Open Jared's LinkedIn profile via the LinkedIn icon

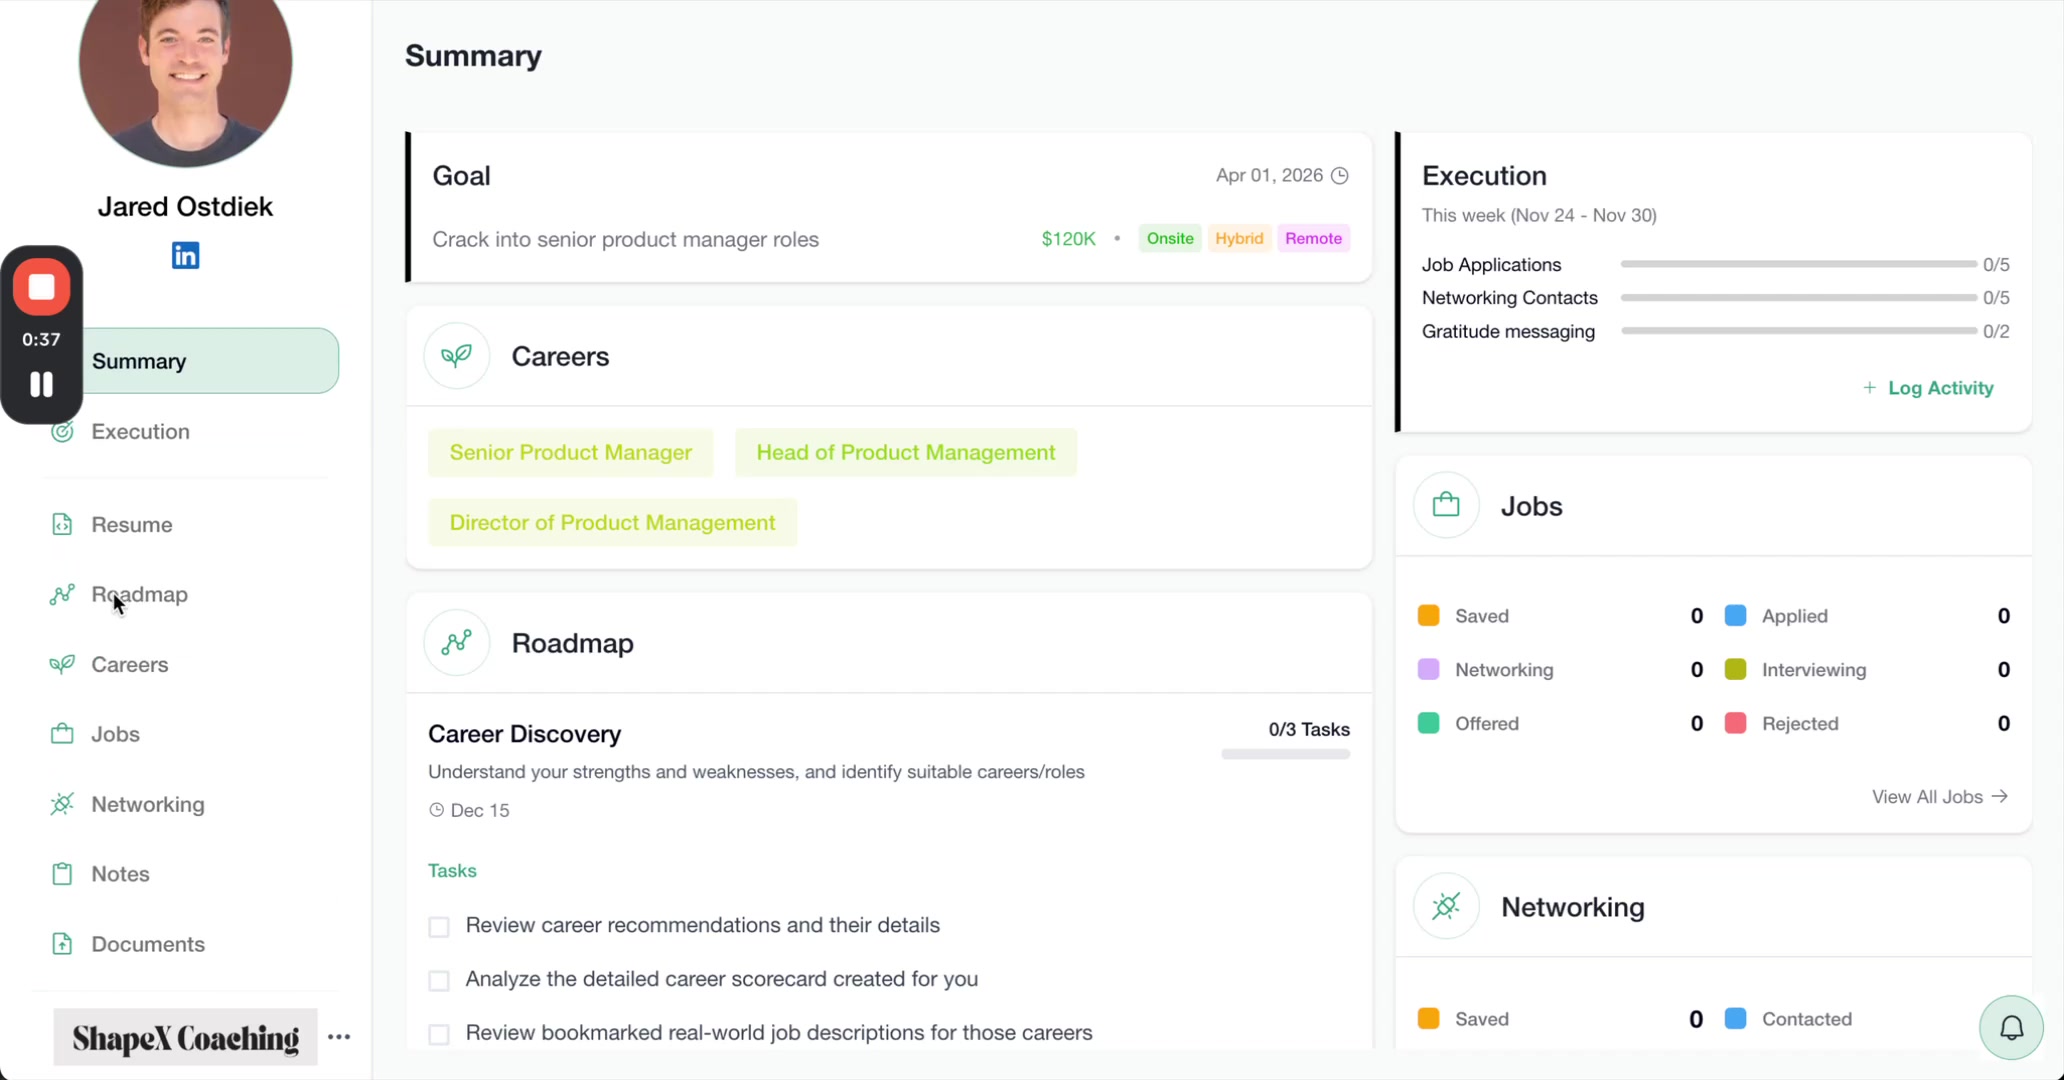[185, 255]
